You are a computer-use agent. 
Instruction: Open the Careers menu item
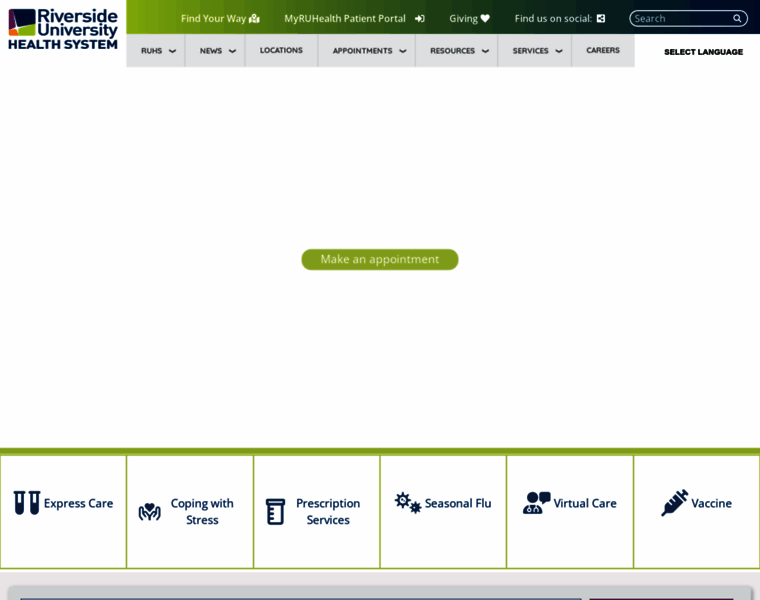[x=602, y=50]
